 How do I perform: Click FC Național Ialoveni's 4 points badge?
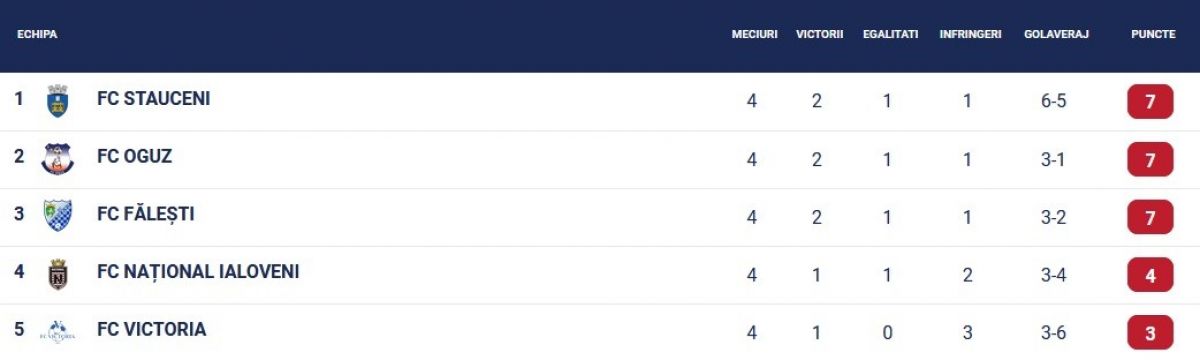click(1150, 275)
